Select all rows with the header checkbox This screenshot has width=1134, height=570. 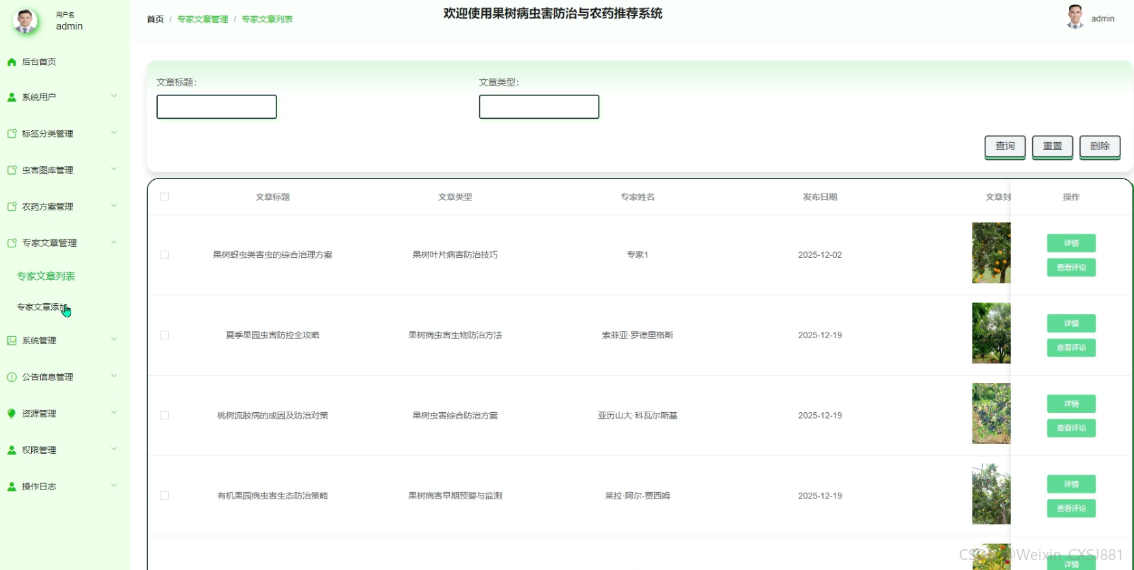pyautogui.click(x=164, y=197)
